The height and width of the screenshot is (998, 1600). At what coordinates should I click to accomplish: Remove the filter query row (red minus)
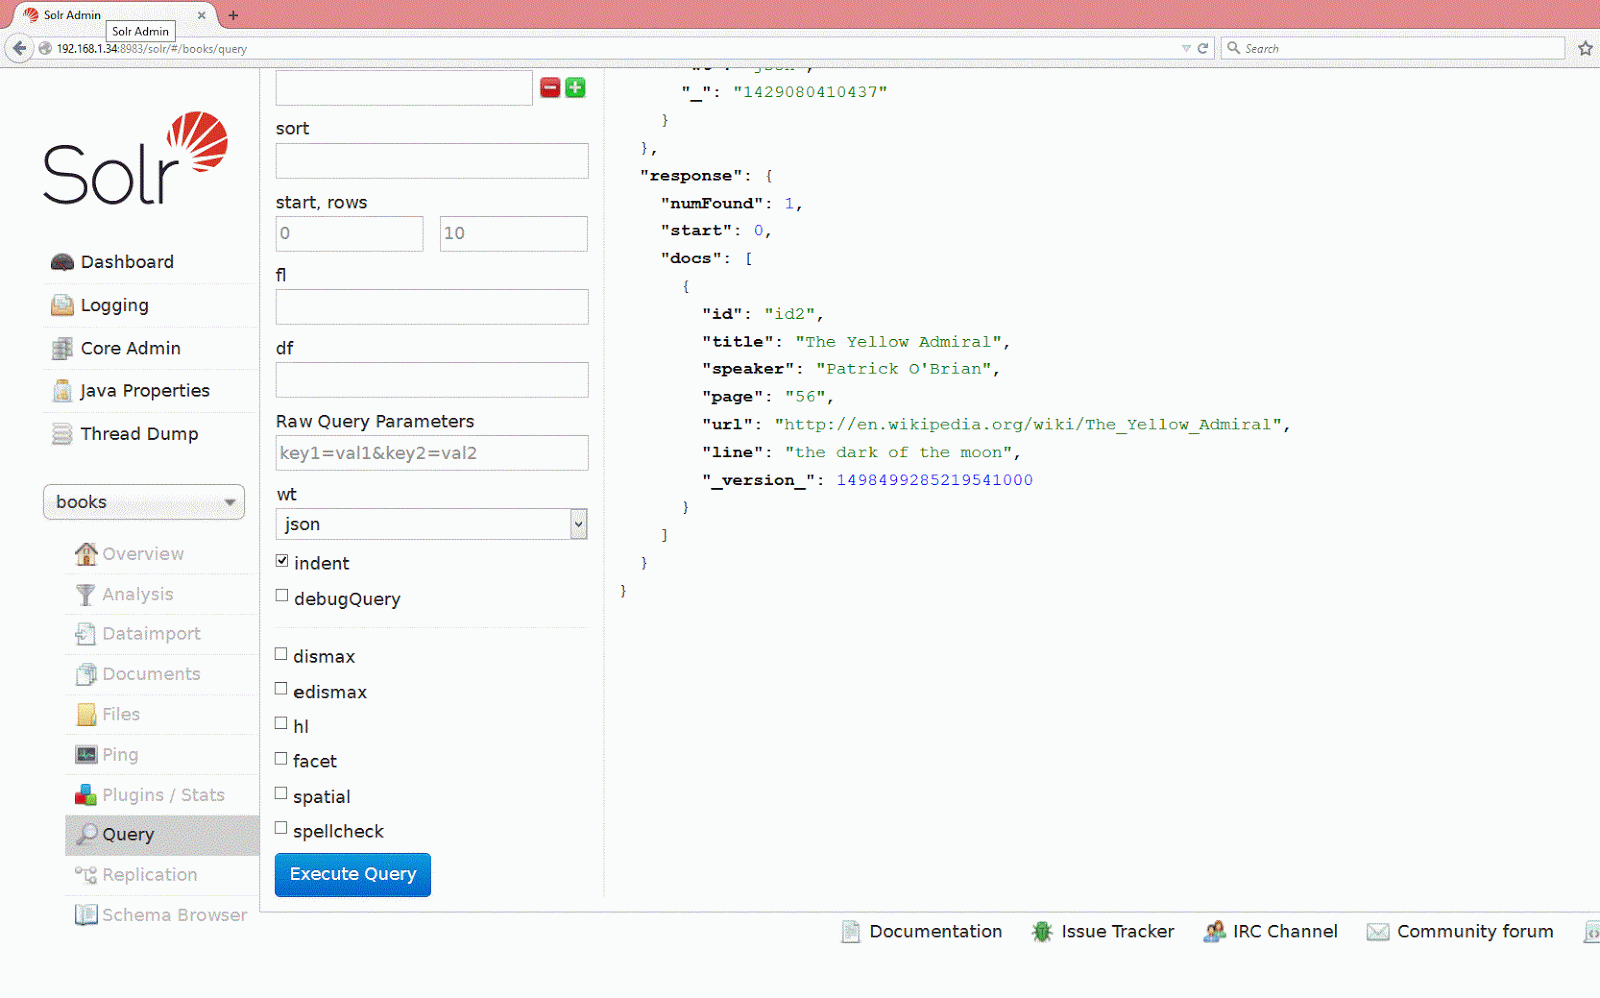550,88
